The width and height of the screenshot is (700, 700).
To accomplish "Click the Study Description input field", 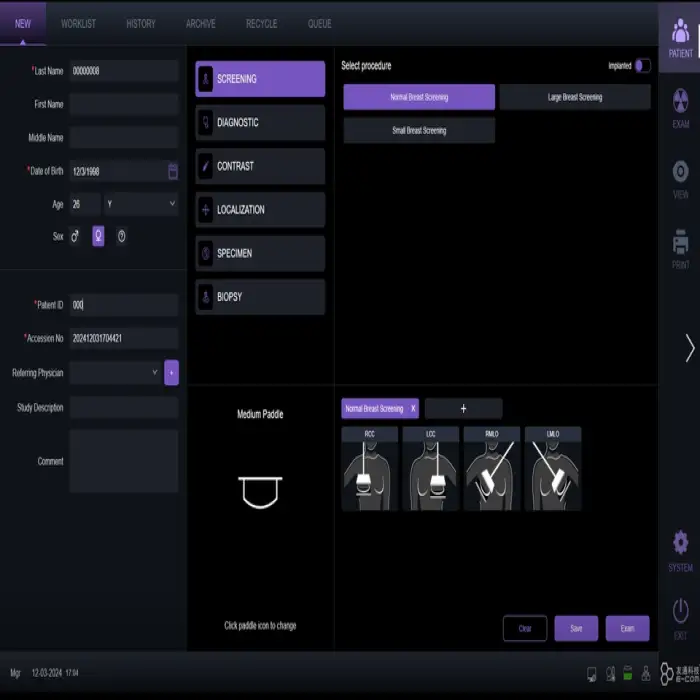I will [x=124, y=408].
